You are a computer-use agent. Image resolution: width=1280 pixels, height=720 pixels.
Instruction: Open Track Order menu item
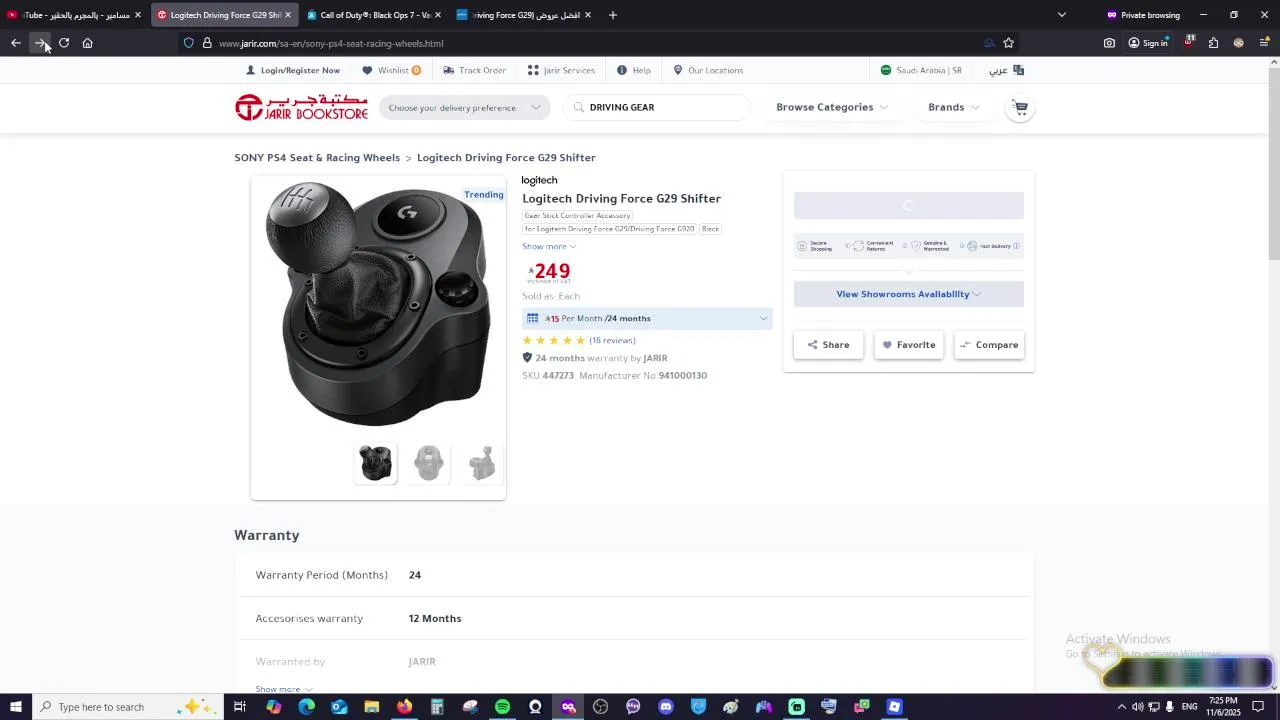point(474,70)
